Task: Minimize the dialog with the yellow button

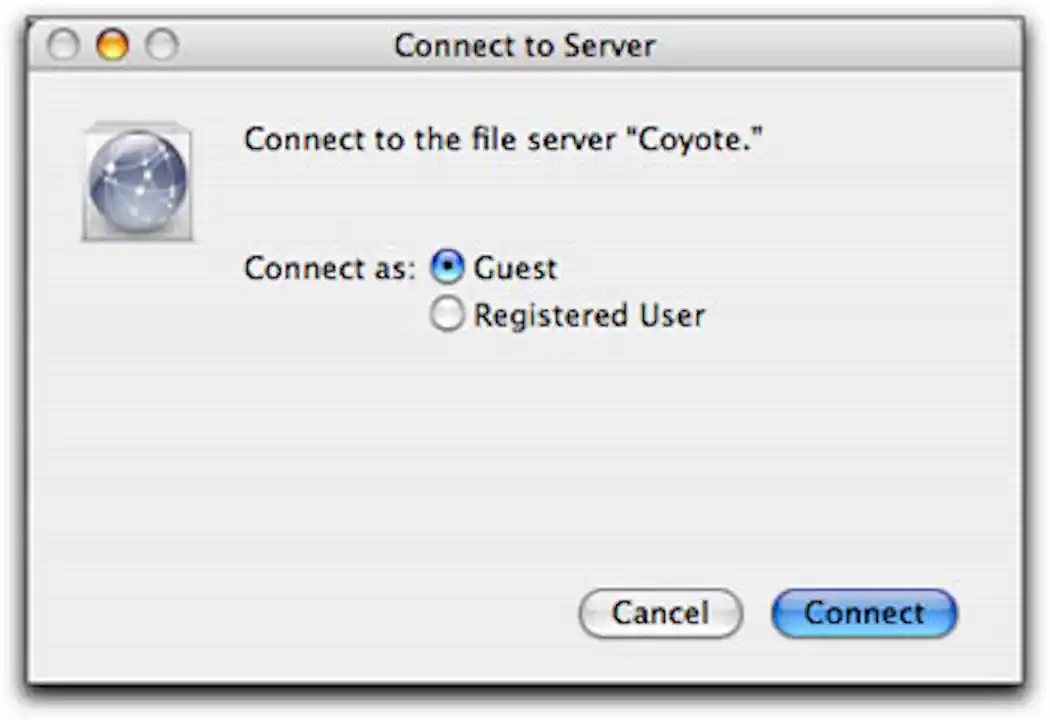Action: pos(112,45)
